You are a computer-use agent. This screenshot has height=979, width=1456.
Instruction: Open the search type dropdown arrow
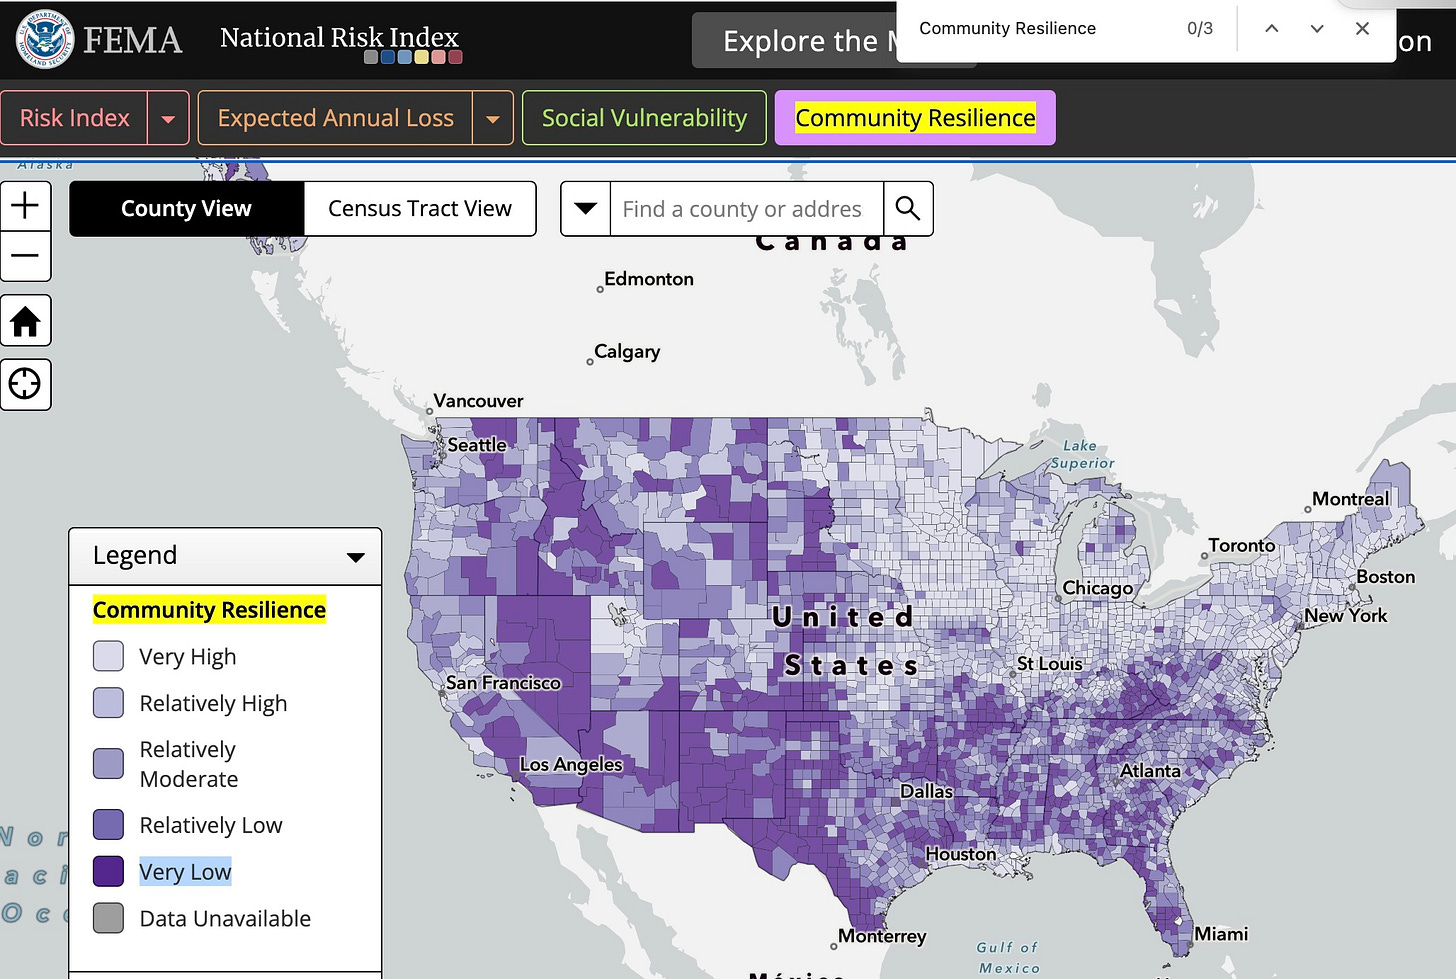coord(586,208)
